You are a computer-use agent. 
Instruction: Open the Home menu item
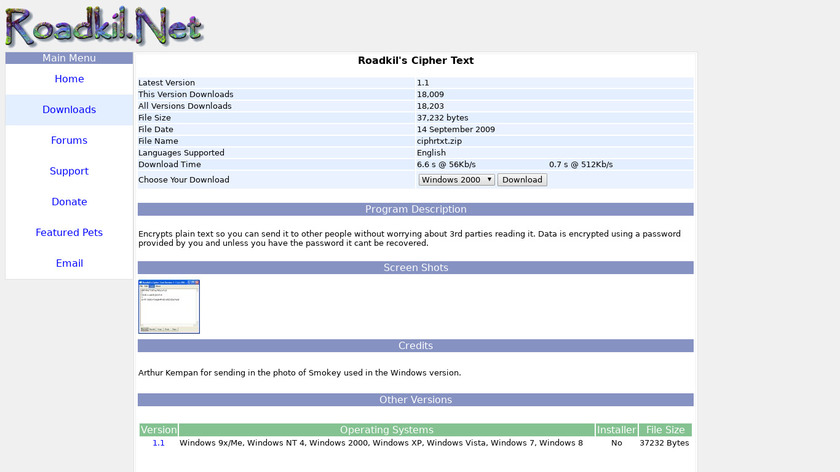[69, 79]
